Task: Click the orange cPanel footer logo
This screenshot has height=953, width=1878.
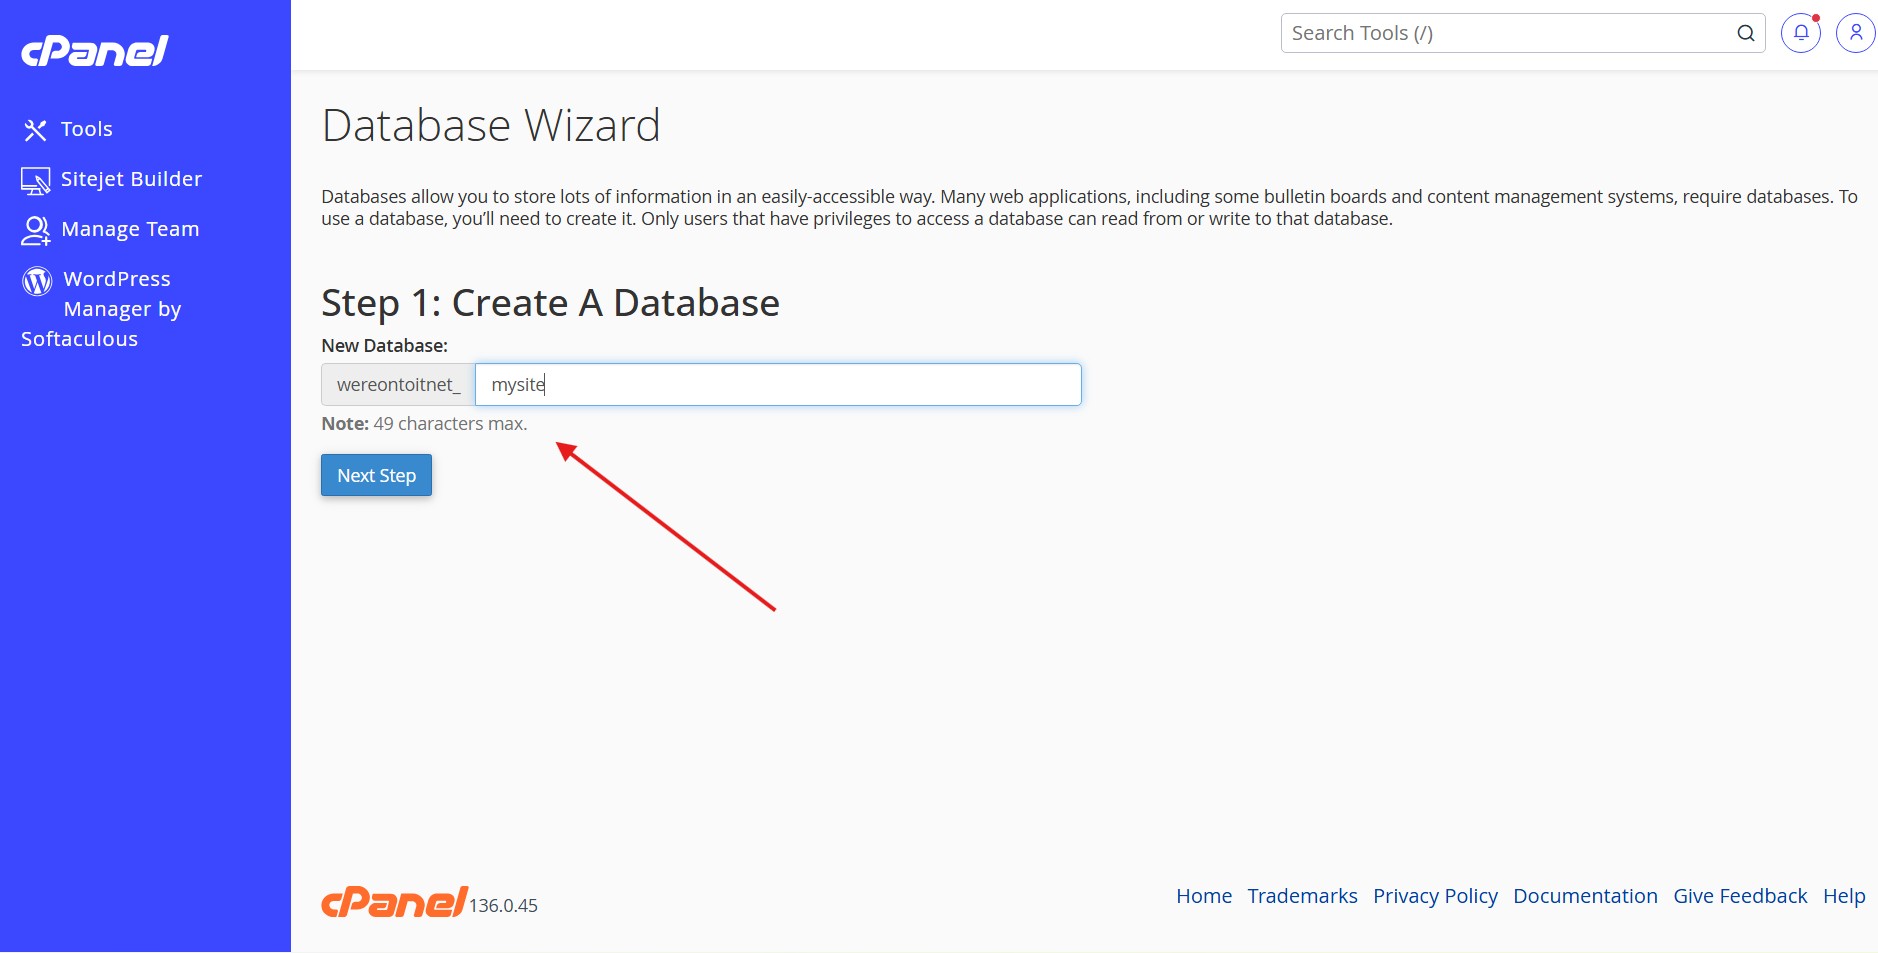Action: pyautogui.click(x=394, y=902)
